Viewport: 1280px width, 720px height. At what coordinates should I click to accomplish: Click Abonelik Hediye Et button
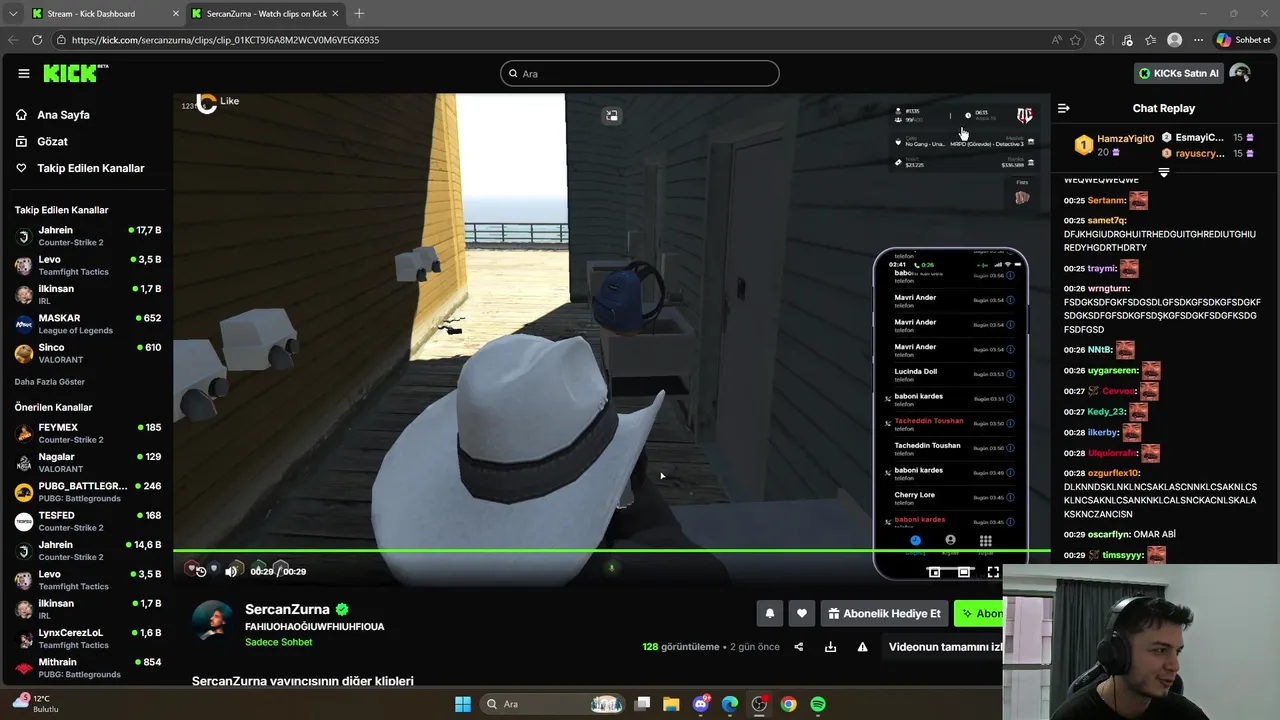(884, 614)
